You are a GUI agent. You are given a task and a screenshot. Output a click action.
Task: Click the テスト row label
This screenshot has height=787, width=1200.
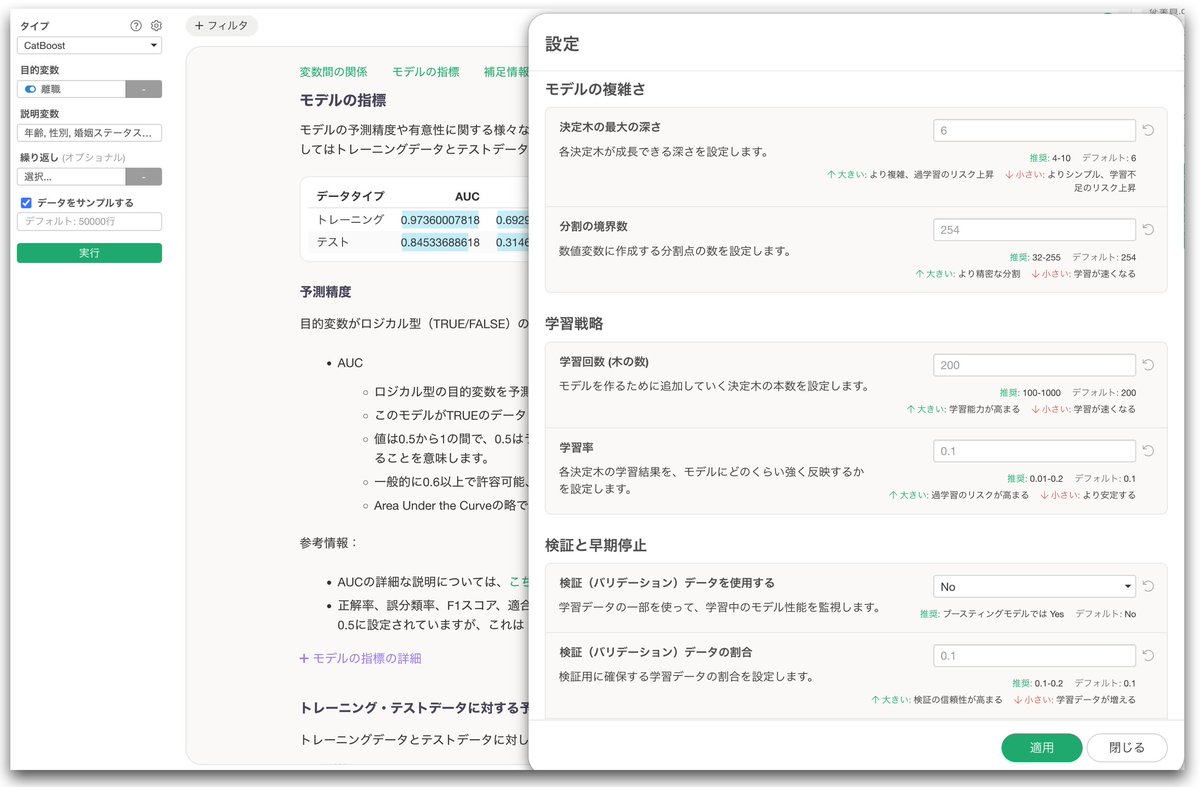tap(332, 242)
